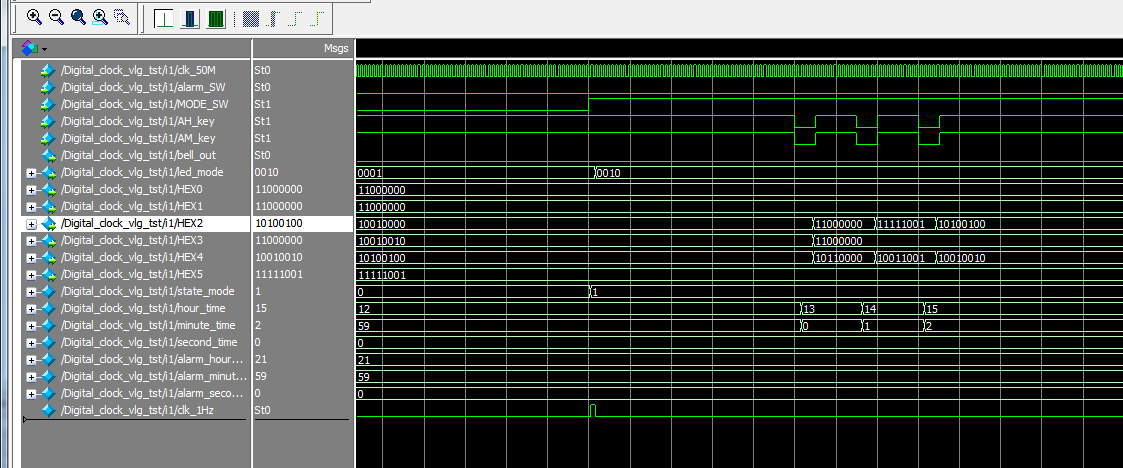
Task: Click the bus icon beside HEX5
Action: point(49,274)
